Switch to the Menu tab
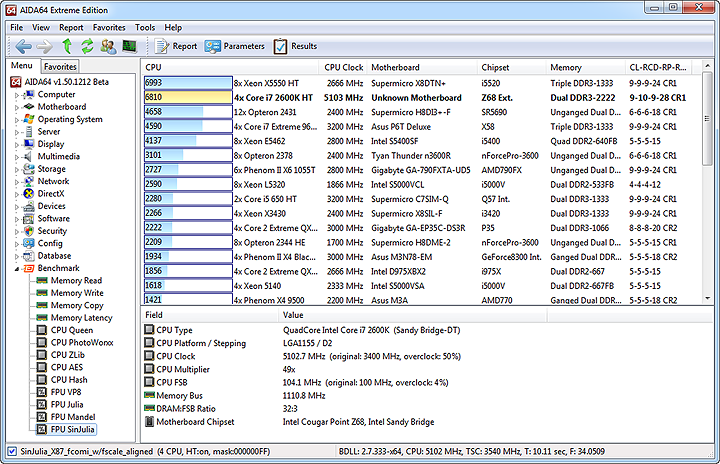Image resolution: width=720 pixels, height=464 pixels. [x=22, y=66]
